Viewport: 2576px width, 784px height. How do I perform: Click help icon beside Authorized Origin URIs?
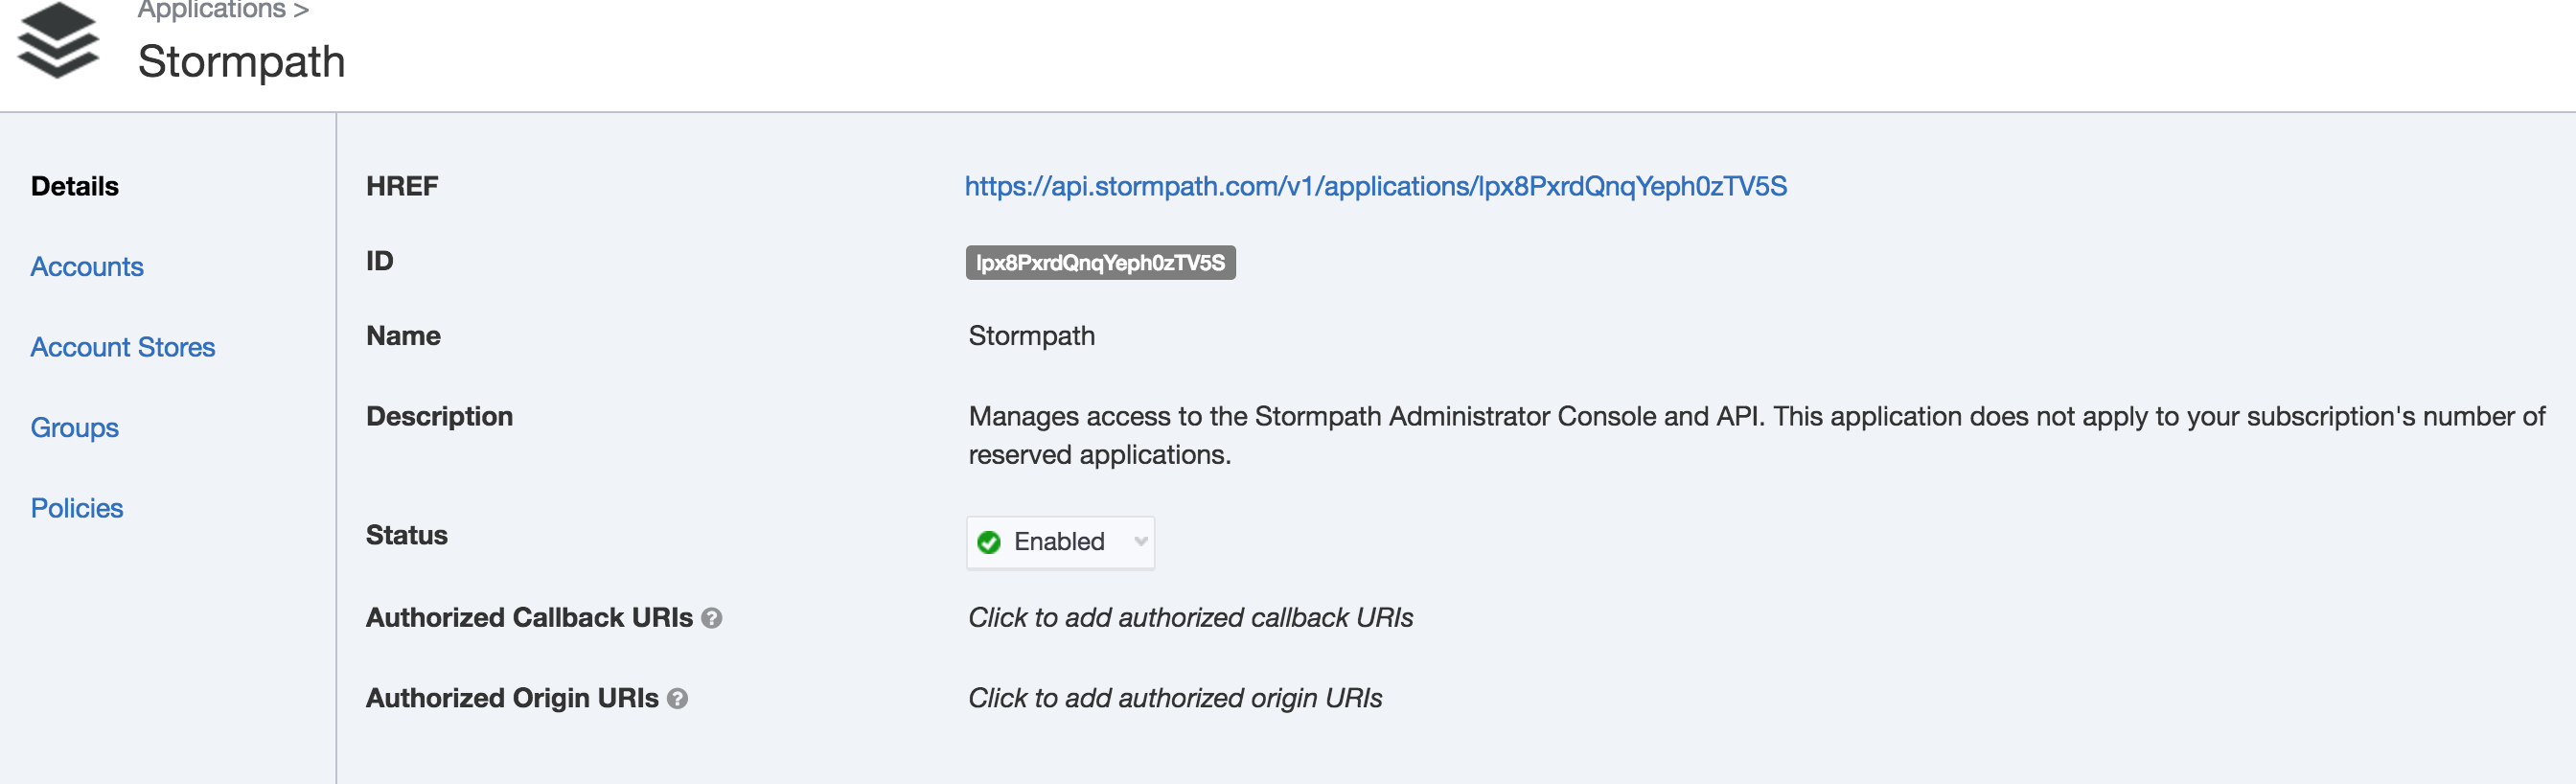coord(677,699)
